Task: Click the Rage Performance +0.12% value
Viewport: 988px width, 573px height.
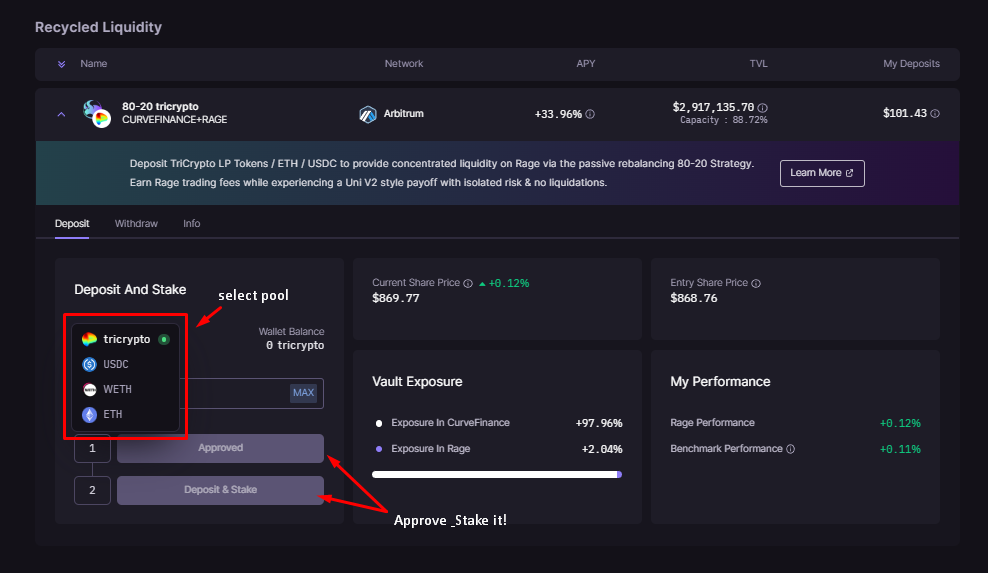Action: point(900,423)
